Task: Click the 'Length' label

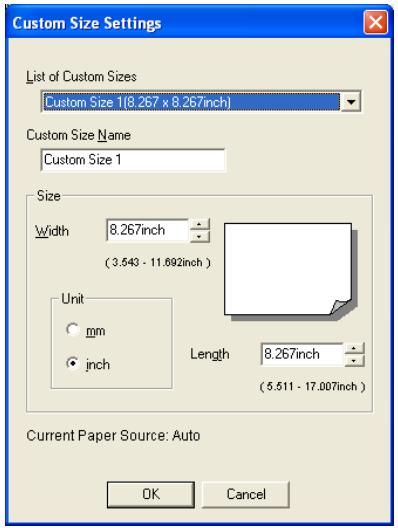Action: click(210, 355)
